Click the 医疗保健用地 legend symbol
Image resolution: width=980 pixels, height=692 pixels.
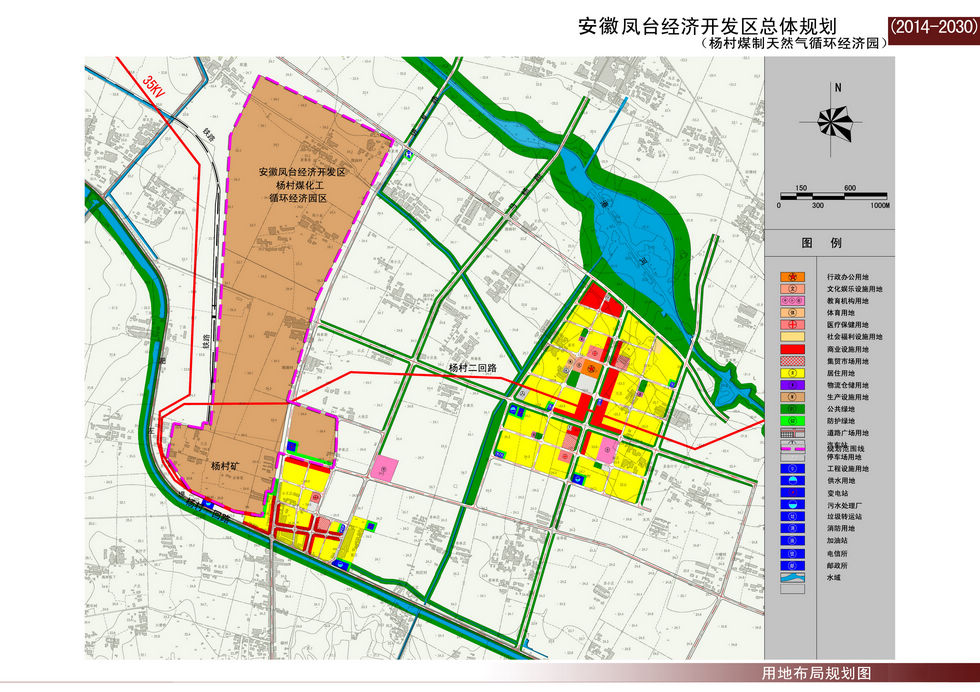[792, 324]
